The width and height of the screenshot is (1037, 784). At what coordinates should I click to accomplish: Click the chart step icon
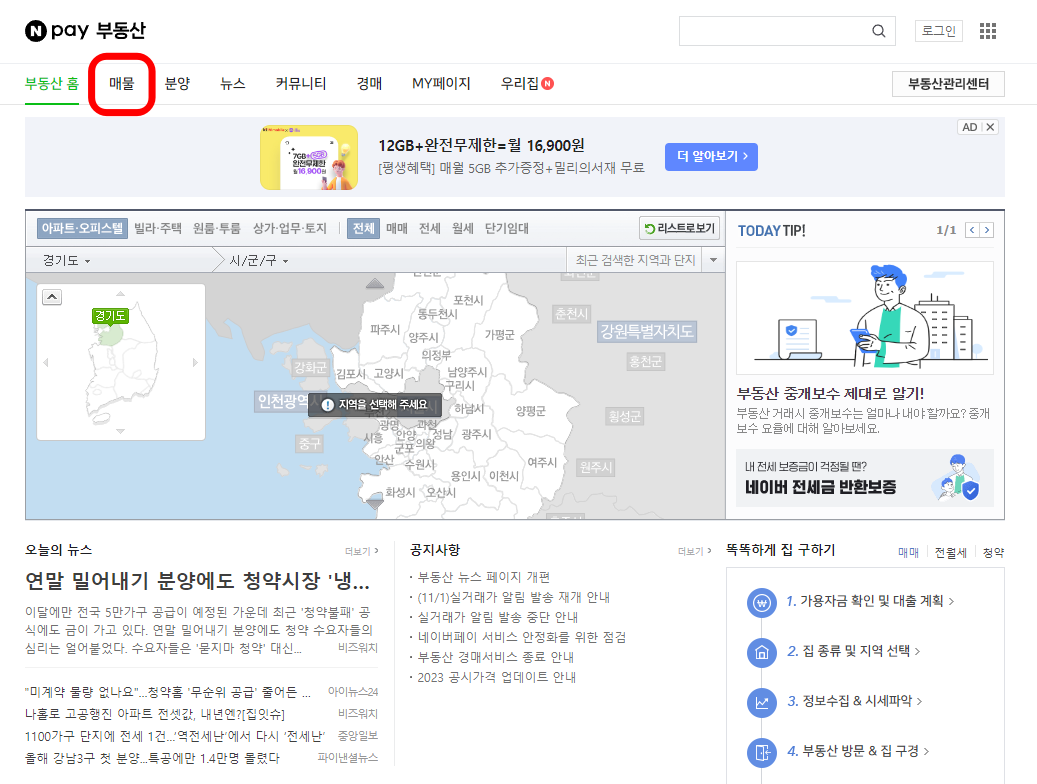(x=762, y=702)
